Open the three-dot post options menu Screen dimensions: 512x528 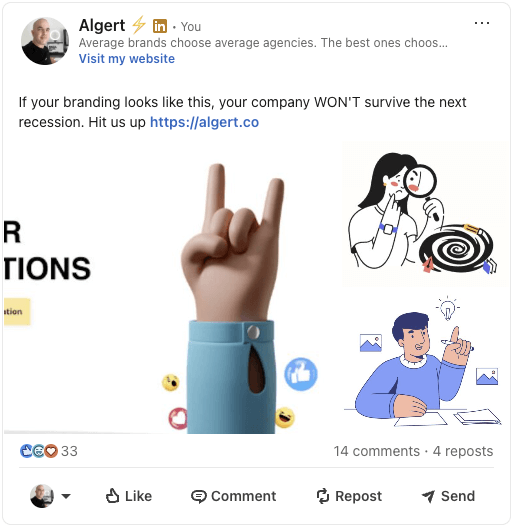coord(482,23)
